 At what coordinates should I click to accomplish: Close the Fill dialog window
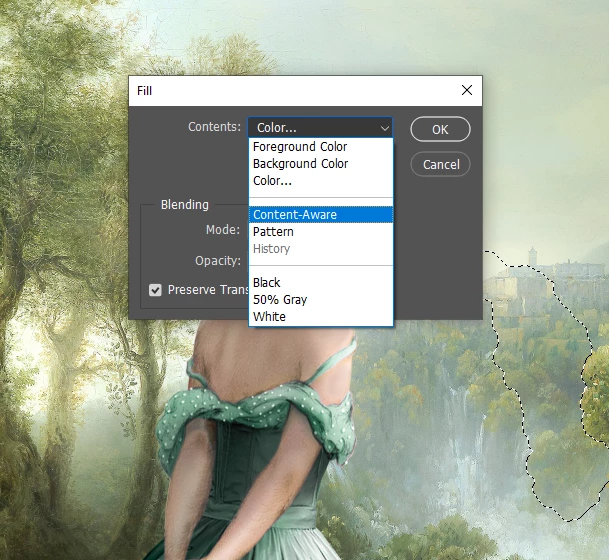click(x=467, y=90)
